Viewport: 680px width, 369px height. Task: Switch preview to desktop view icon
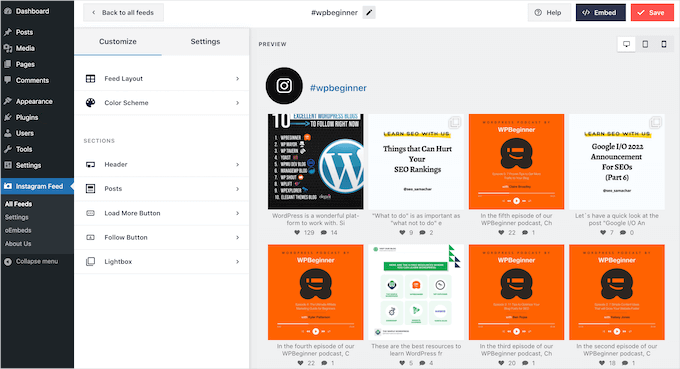pos(626,44)
